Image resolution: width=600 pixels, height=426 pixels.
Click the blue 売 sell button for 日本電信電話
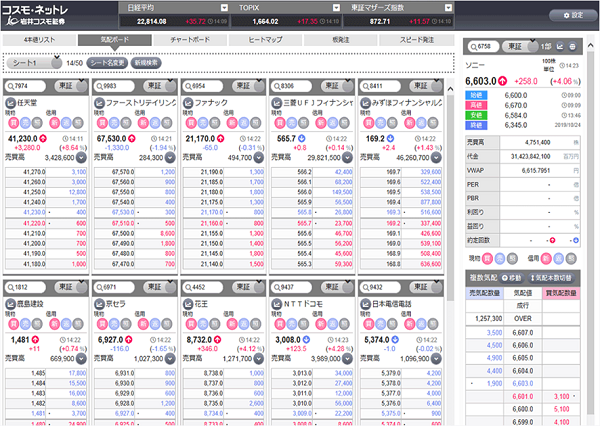(x=380, y=324)
